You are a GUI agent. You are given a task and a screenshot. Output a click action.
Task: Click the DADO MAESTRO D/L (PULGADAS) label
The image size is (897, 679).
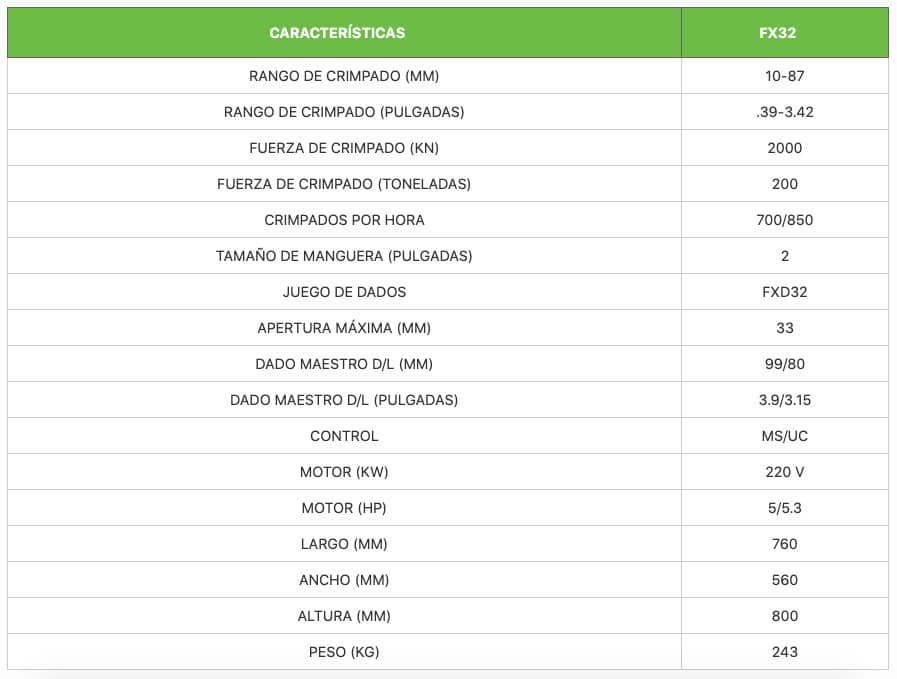pos(344,400)
